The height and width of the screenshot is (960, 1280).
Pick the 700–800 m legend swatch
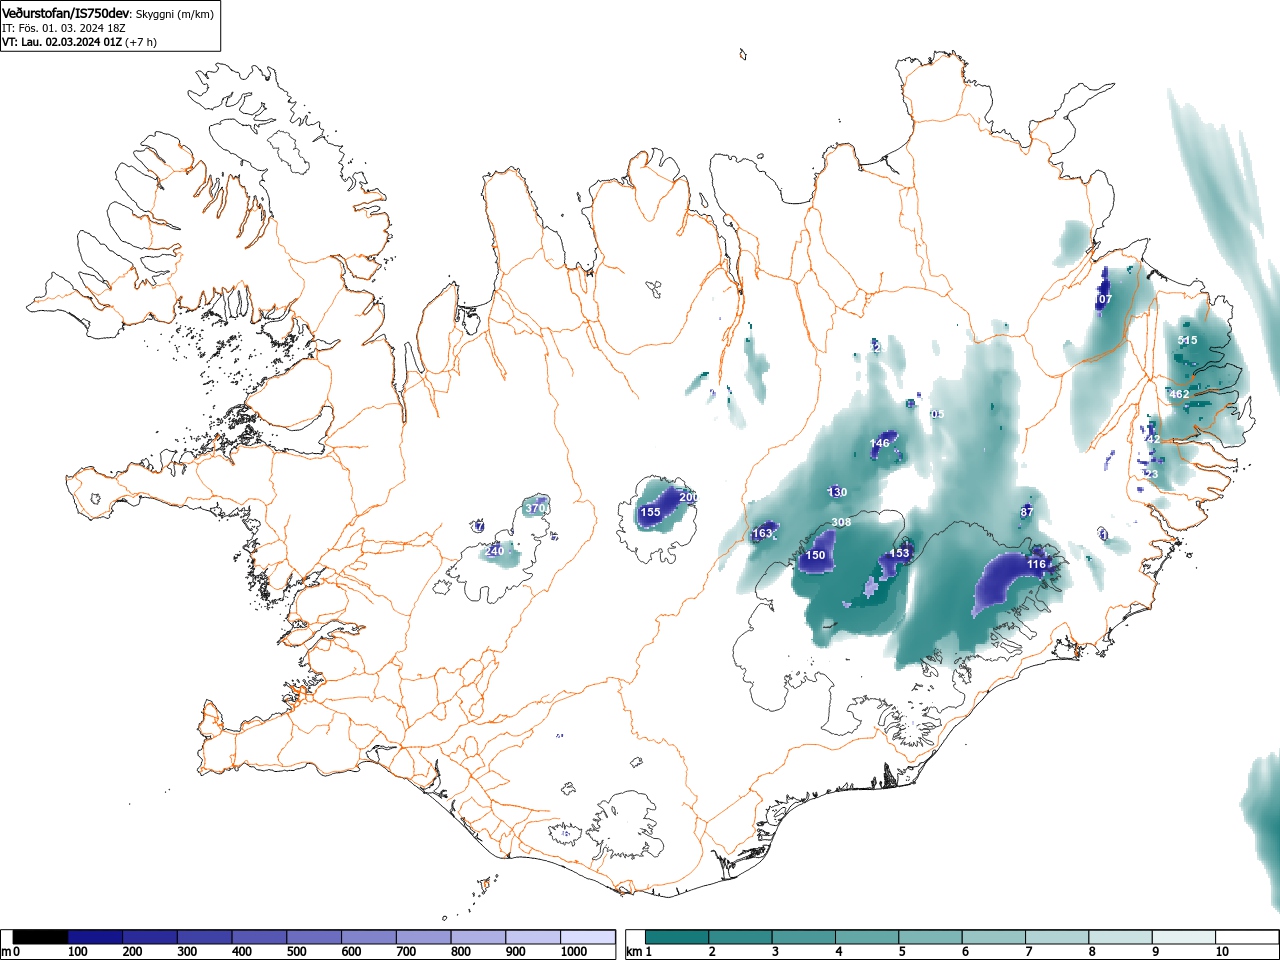tap(424, 937)
